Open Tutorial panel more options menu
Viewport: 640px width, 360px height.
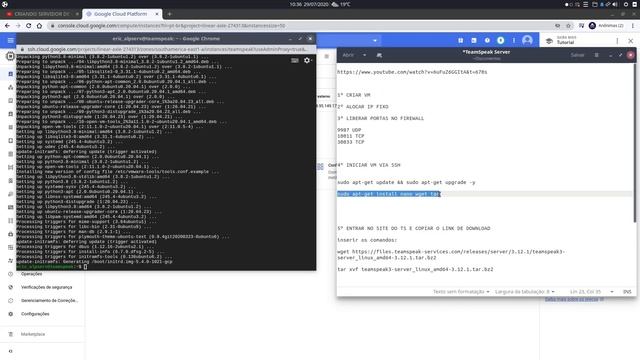[x=617, y=41]
